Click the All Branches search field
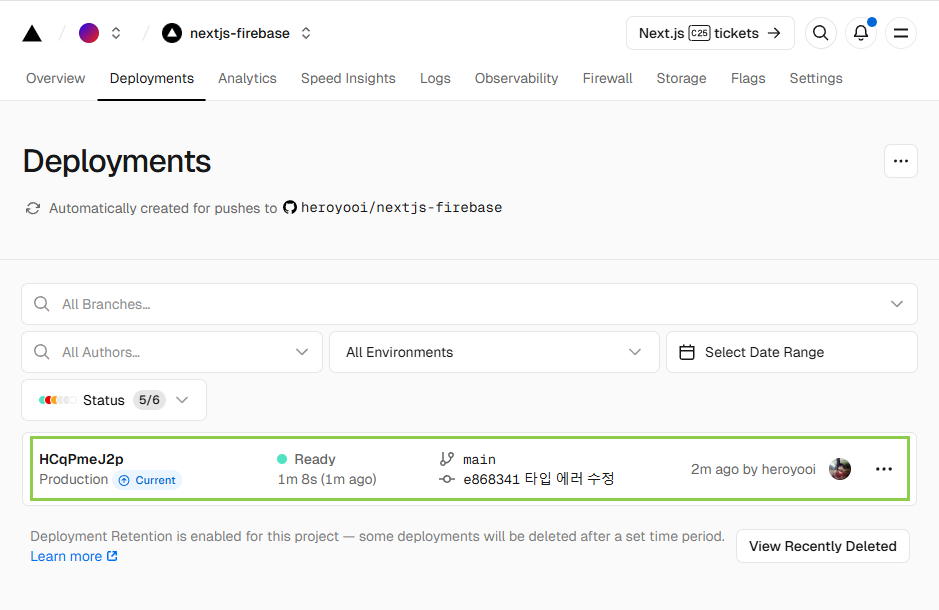 tap(460, 304)
